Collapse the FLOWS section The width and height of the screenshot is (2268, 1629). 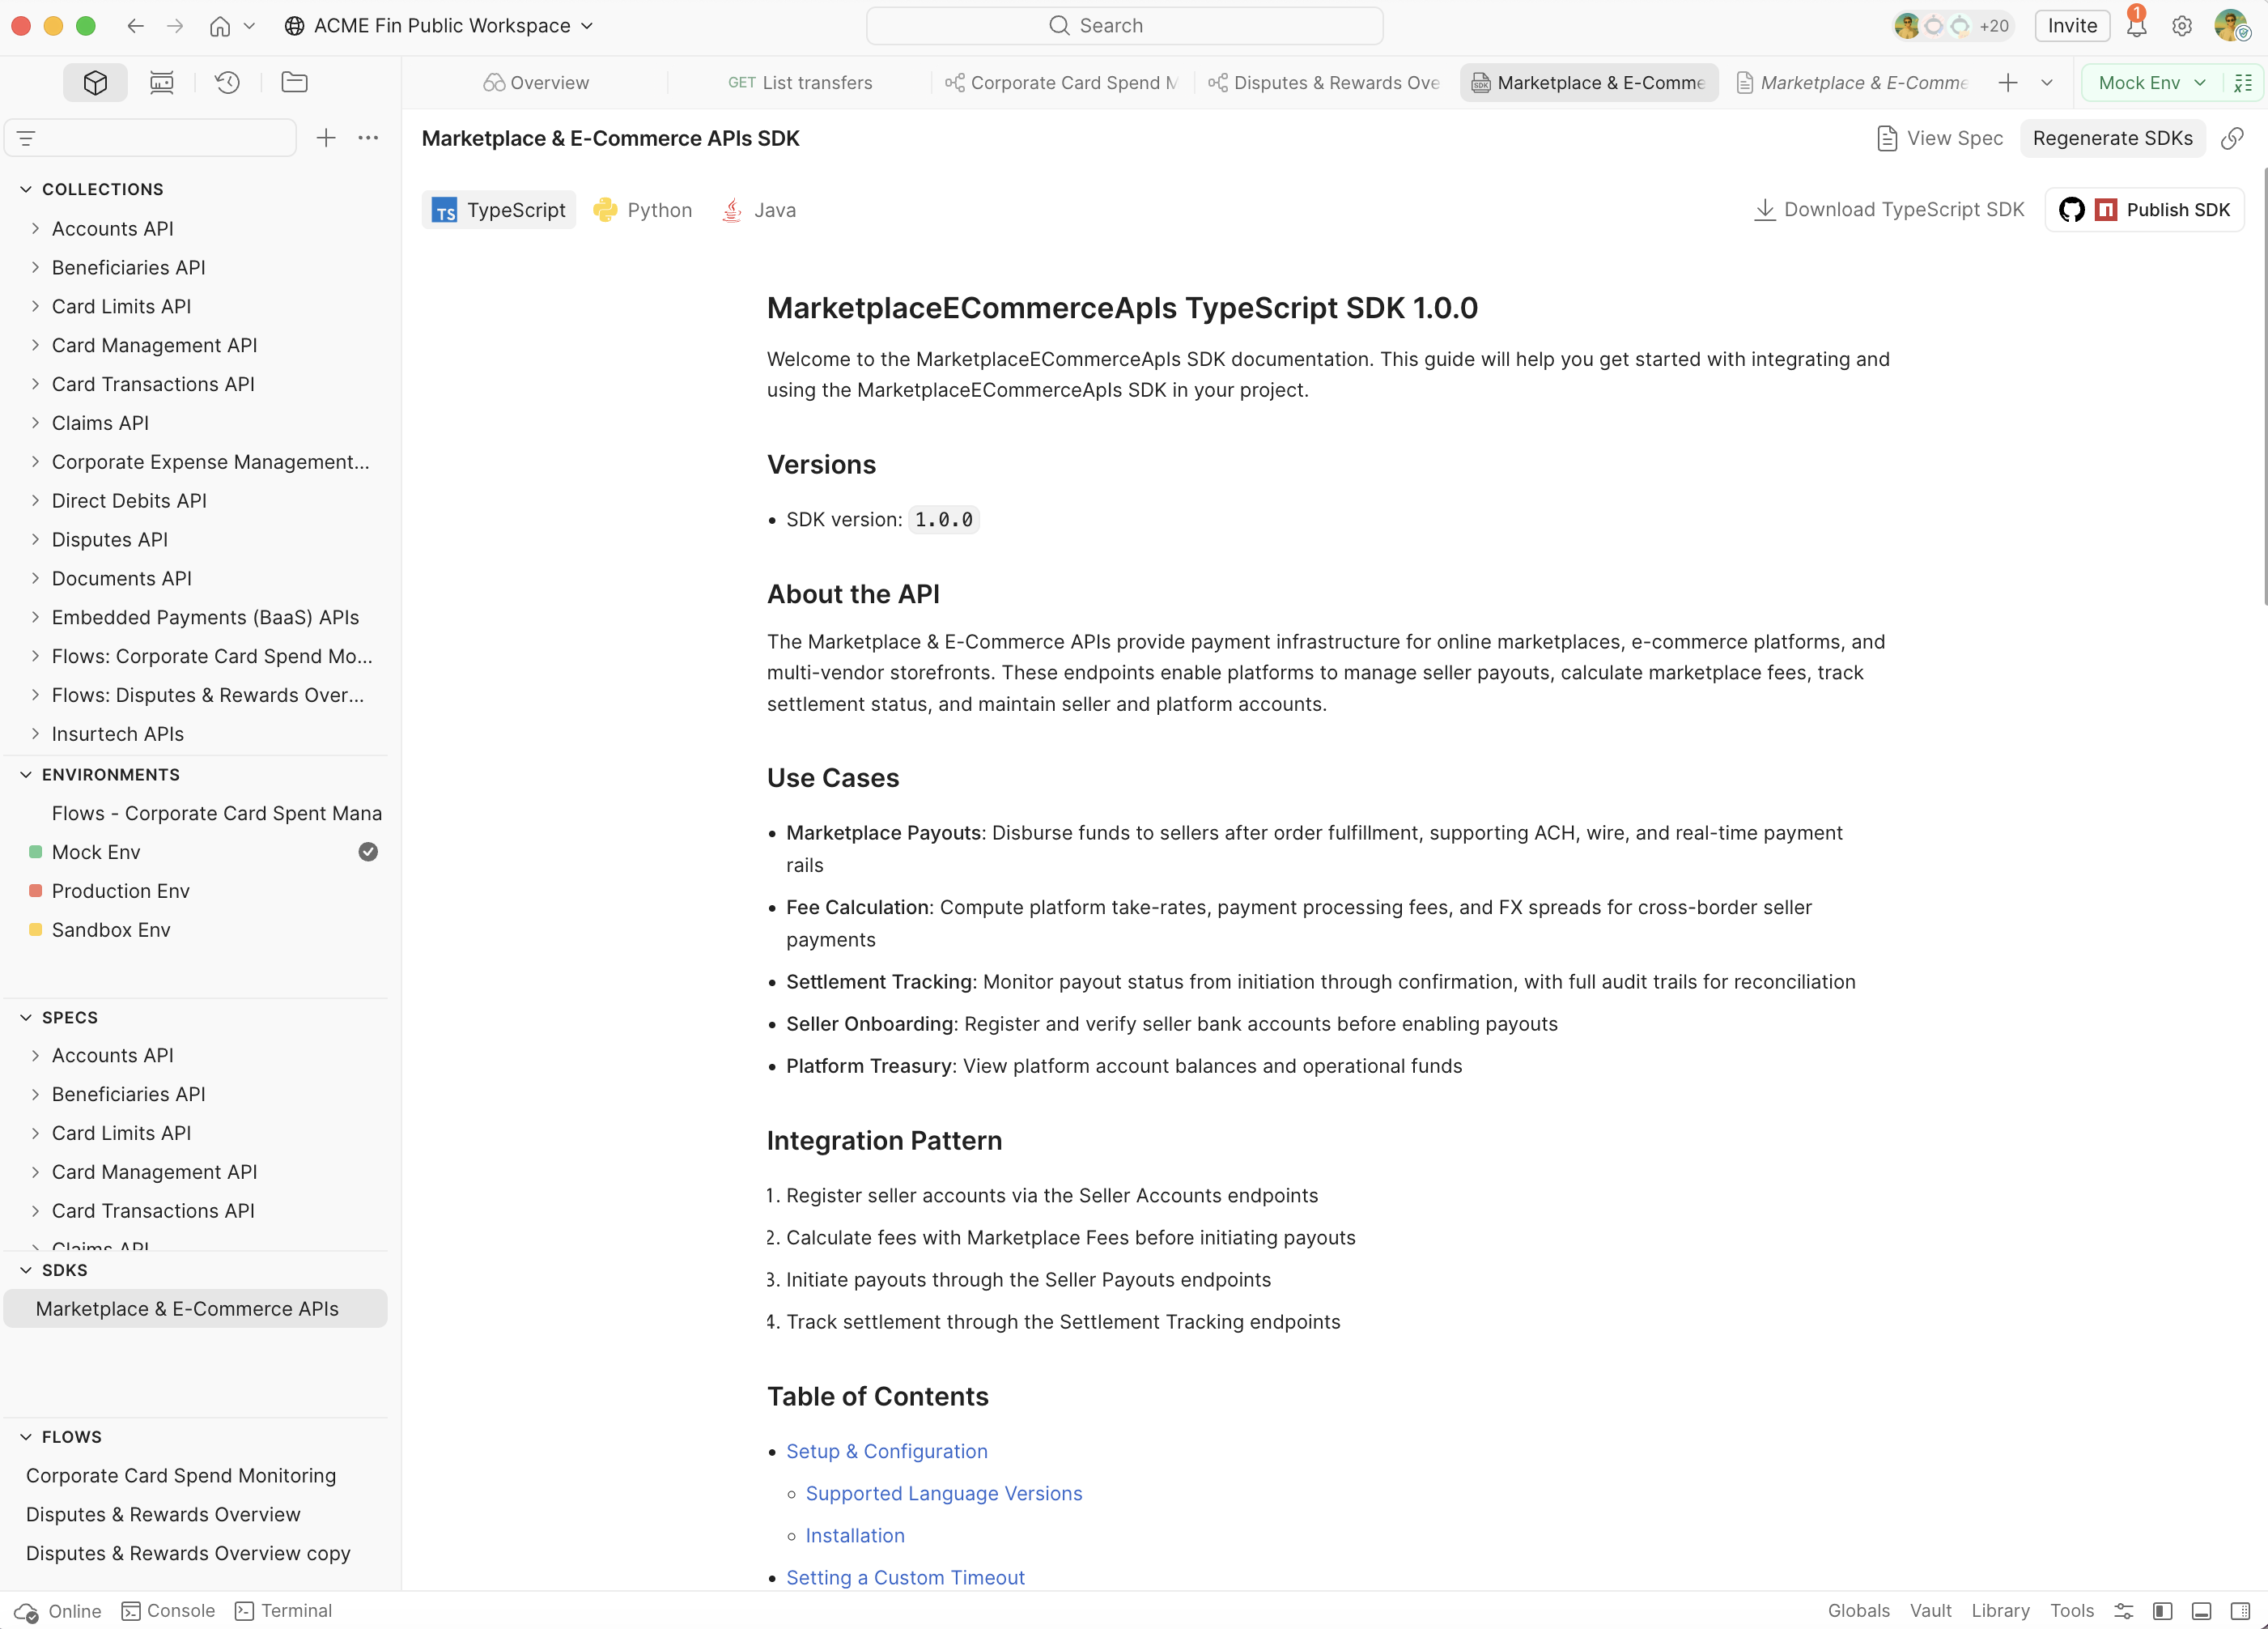(26, 1437)
